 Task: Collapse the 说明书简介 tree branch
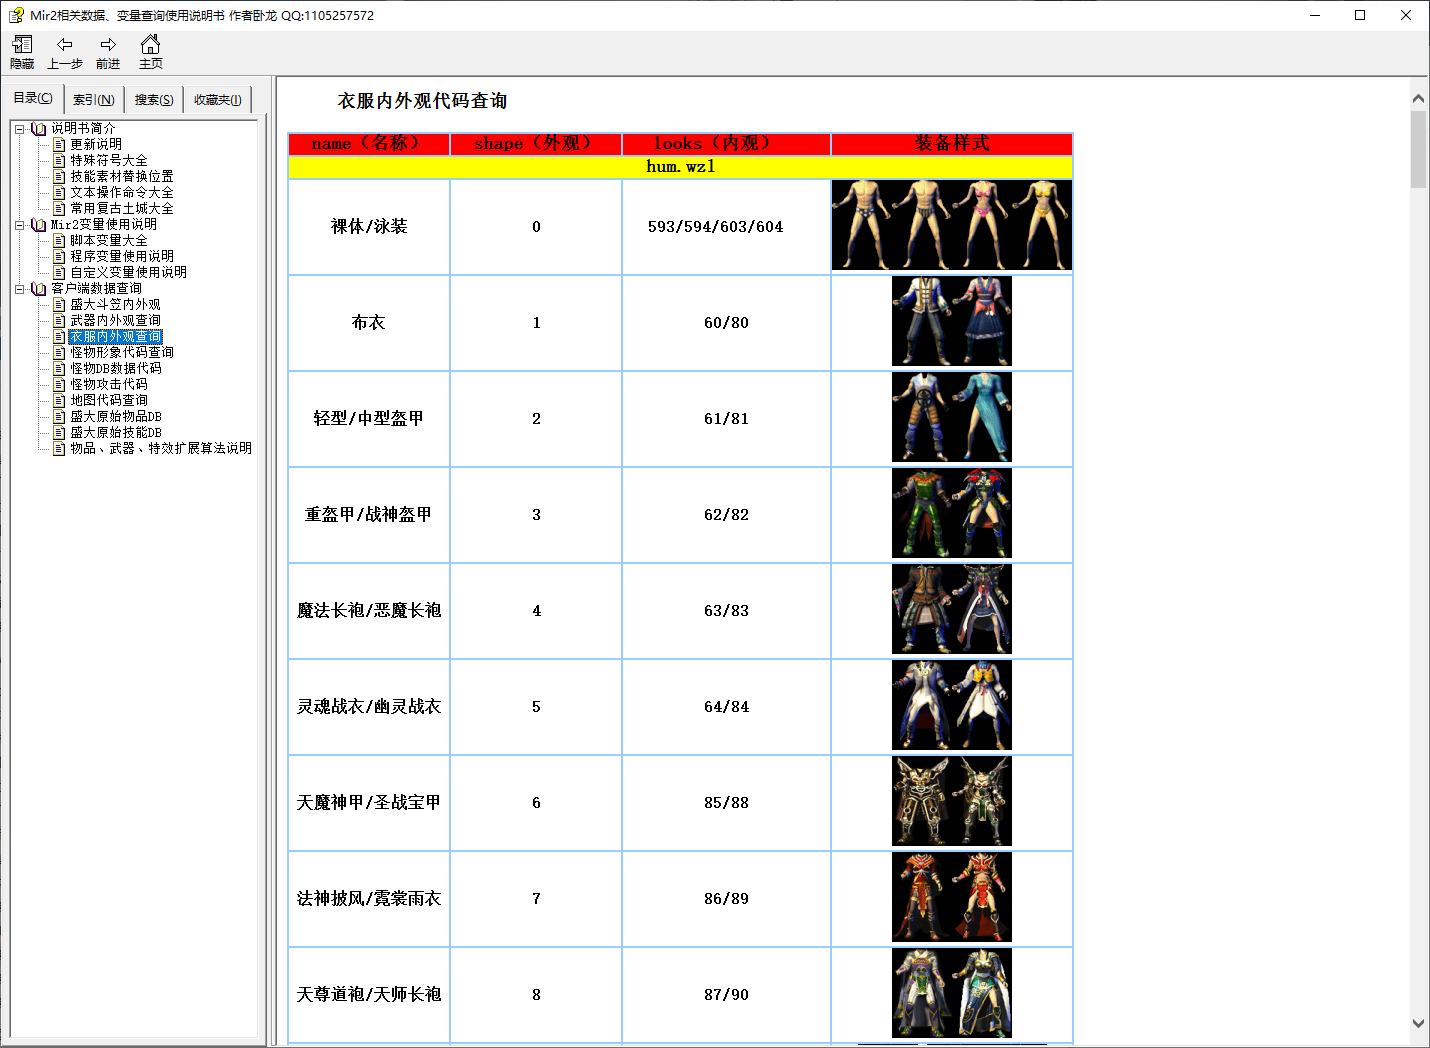click(19, 128)
